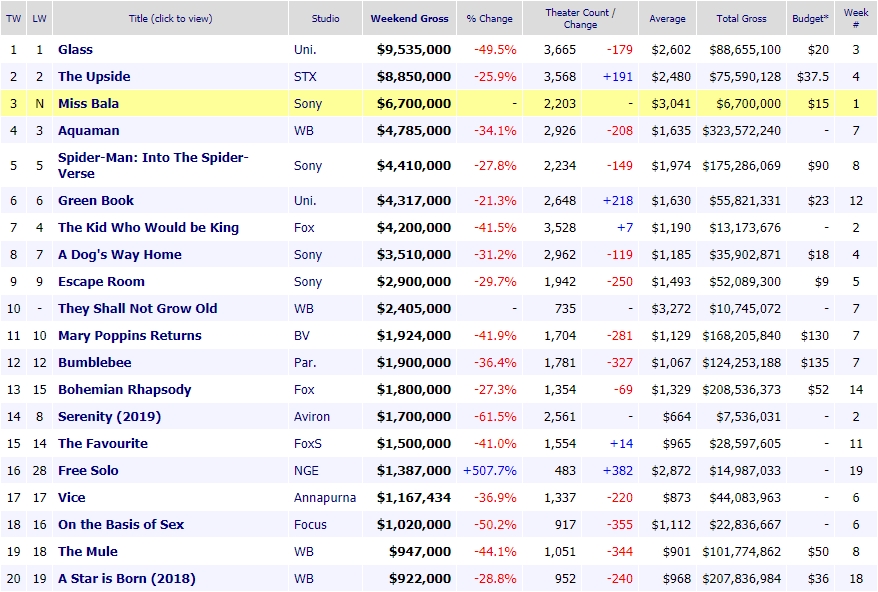Open A Dog's Way Home link

point(120,254)
